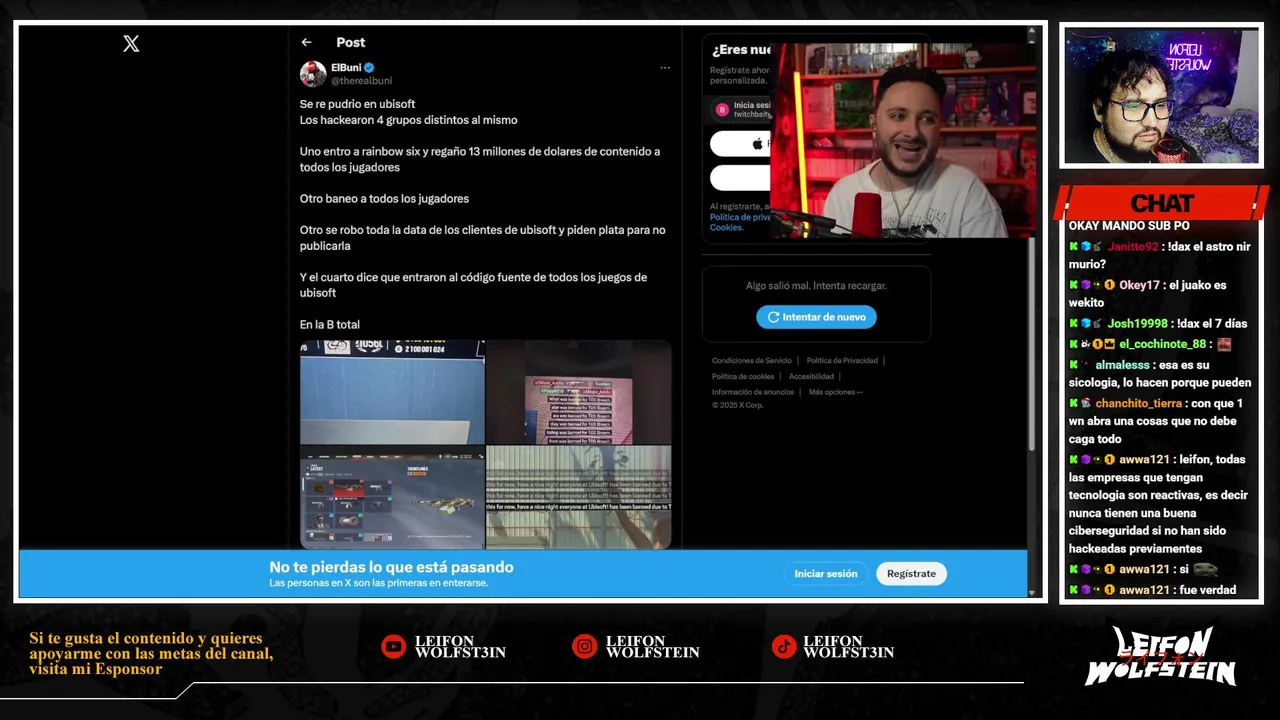The image size is (1280, 720).
Task: Click the TikTok icon in the footer
Action: [783, 647]
